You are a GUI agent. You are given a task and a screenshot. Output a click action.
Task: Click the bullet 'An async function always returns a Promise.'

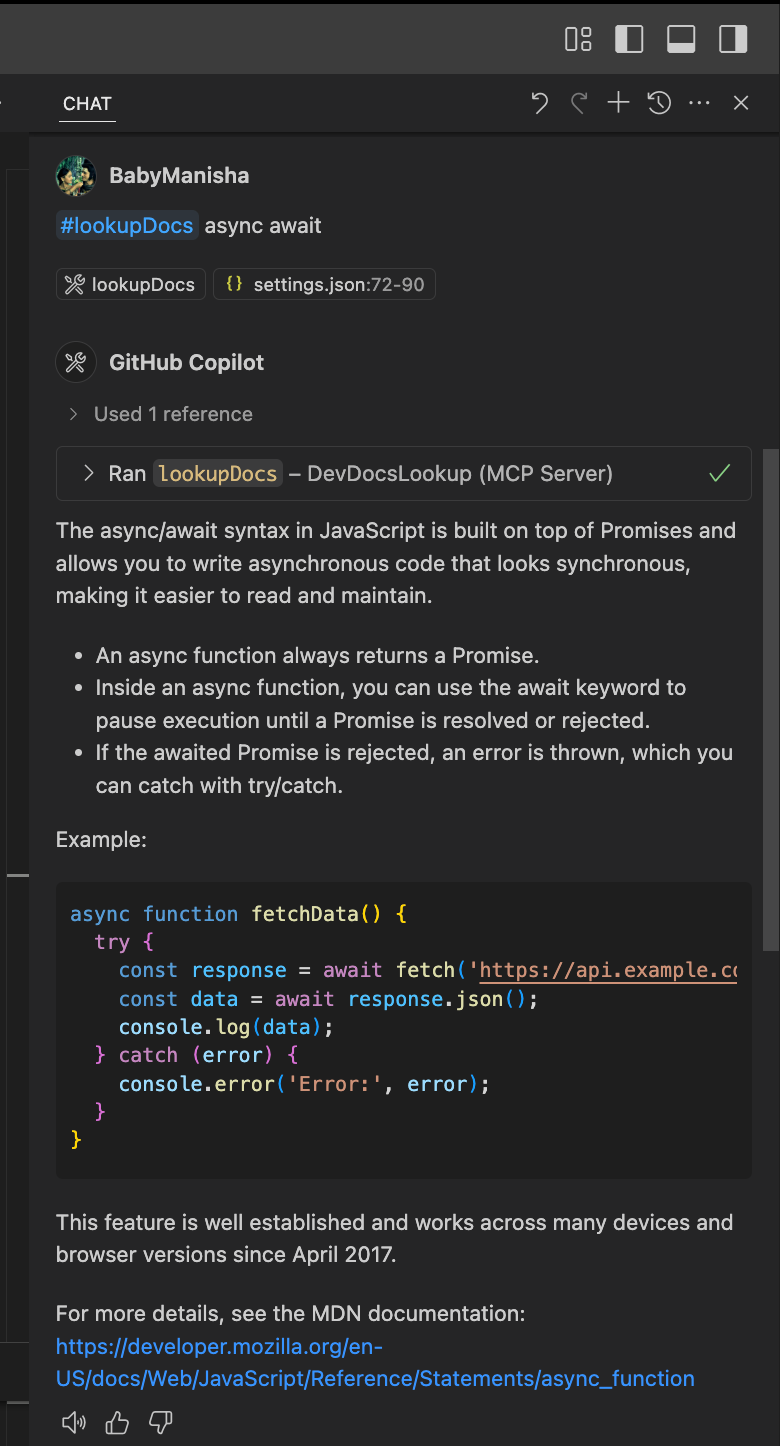pos(317,656)
